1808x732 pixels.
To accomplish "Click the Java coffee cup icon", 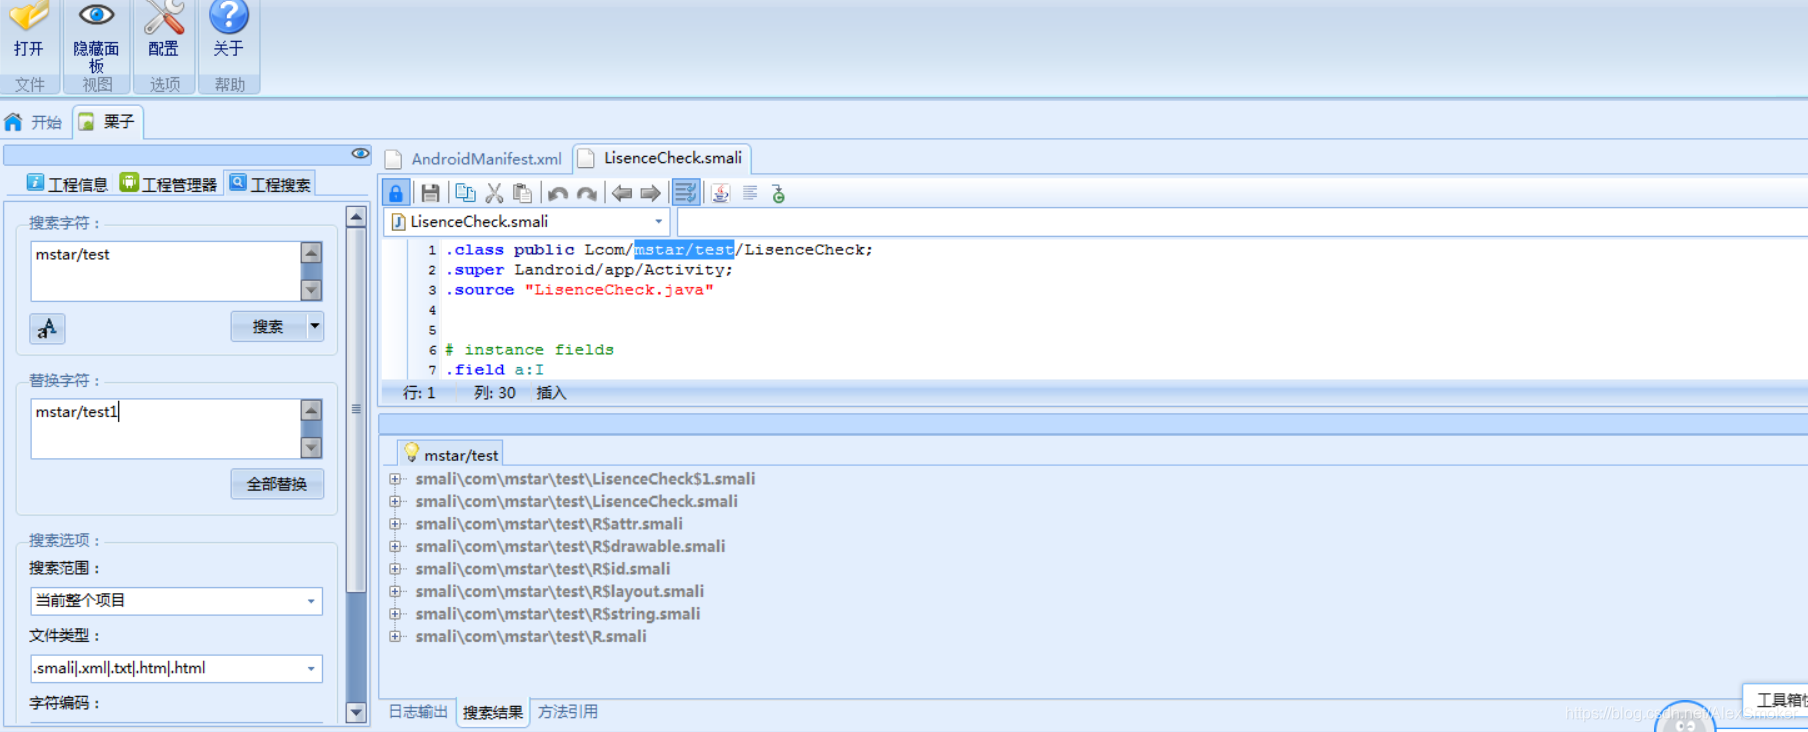I will 720,193.
